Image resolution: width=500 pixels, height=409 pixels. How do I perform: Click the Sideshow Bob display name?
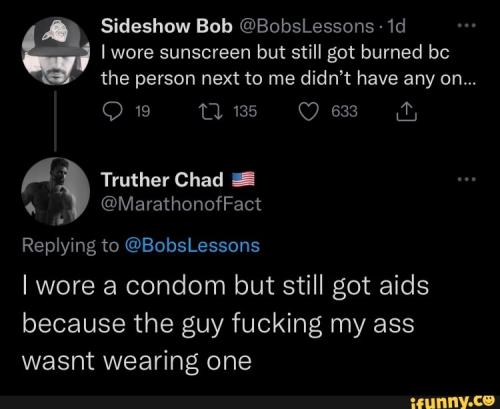[x=167, y=26]
